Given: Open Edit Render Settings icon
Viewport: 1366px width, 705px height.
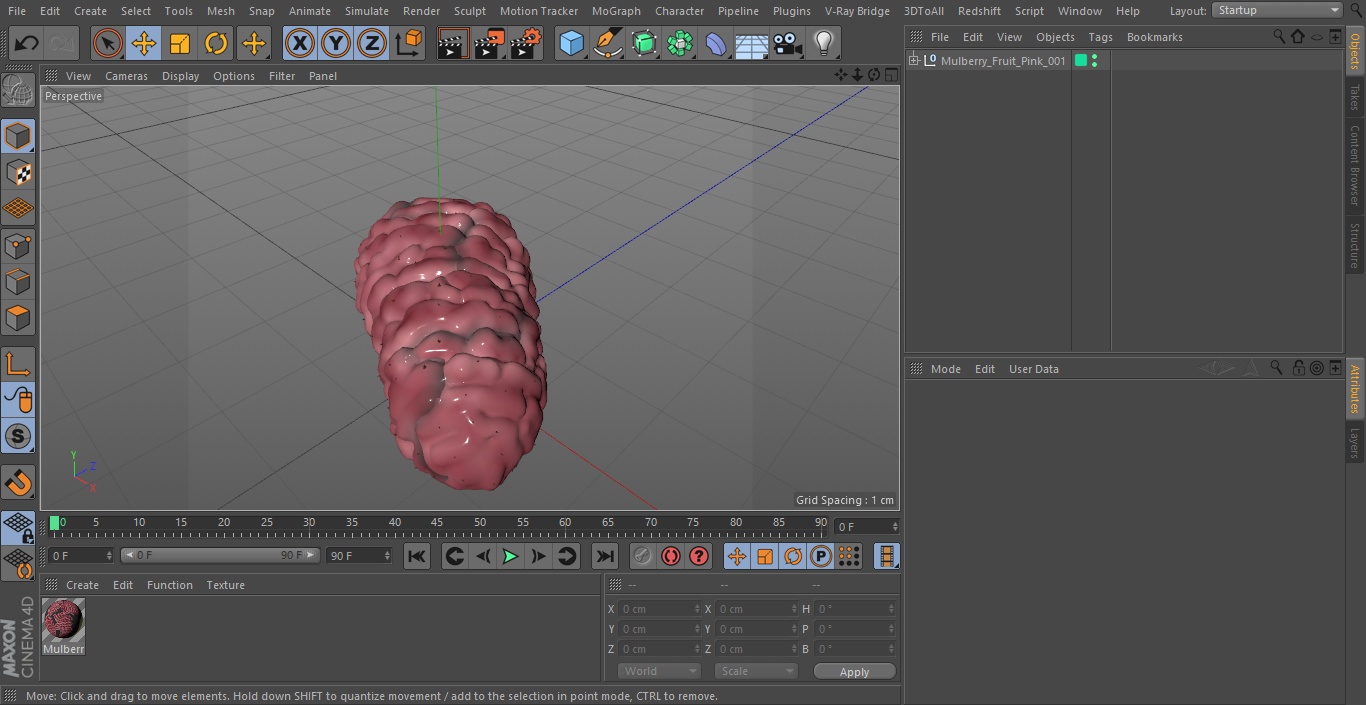Looking at the screenshot, I should 526,43.
